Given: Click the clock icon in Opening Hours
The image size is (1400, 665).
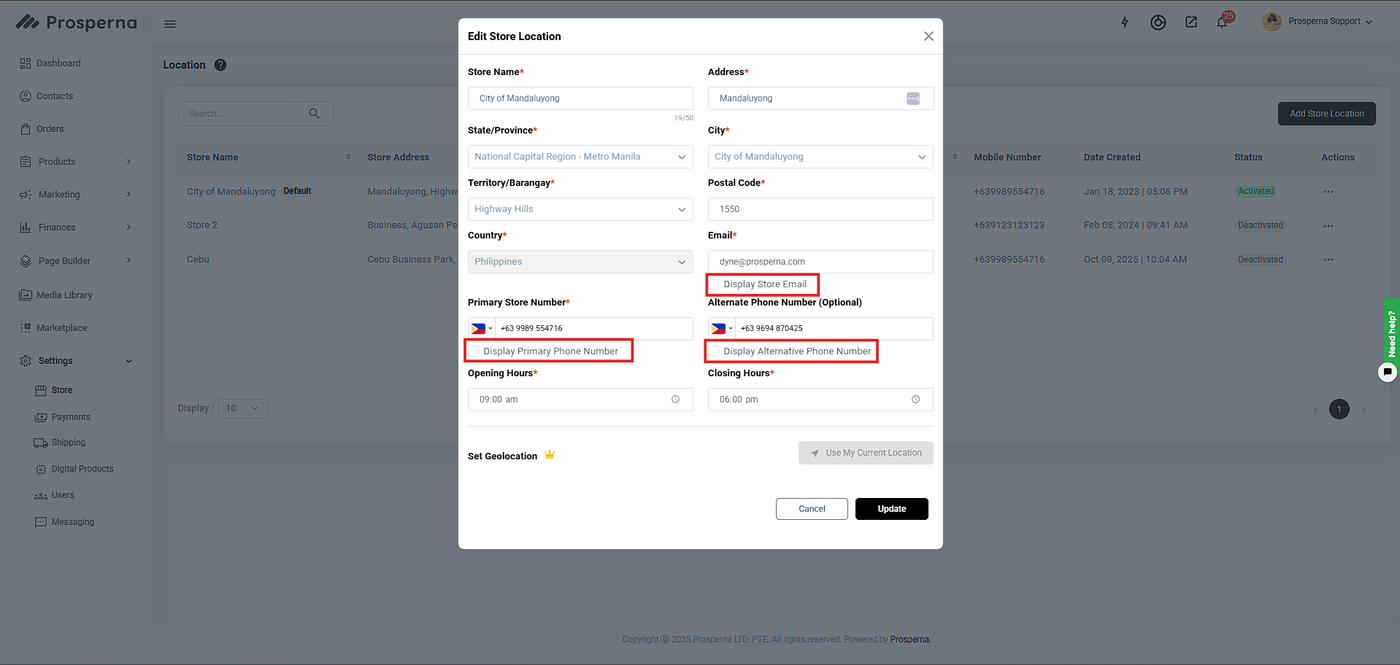Looking at the screenshot, I should (675, 399).
